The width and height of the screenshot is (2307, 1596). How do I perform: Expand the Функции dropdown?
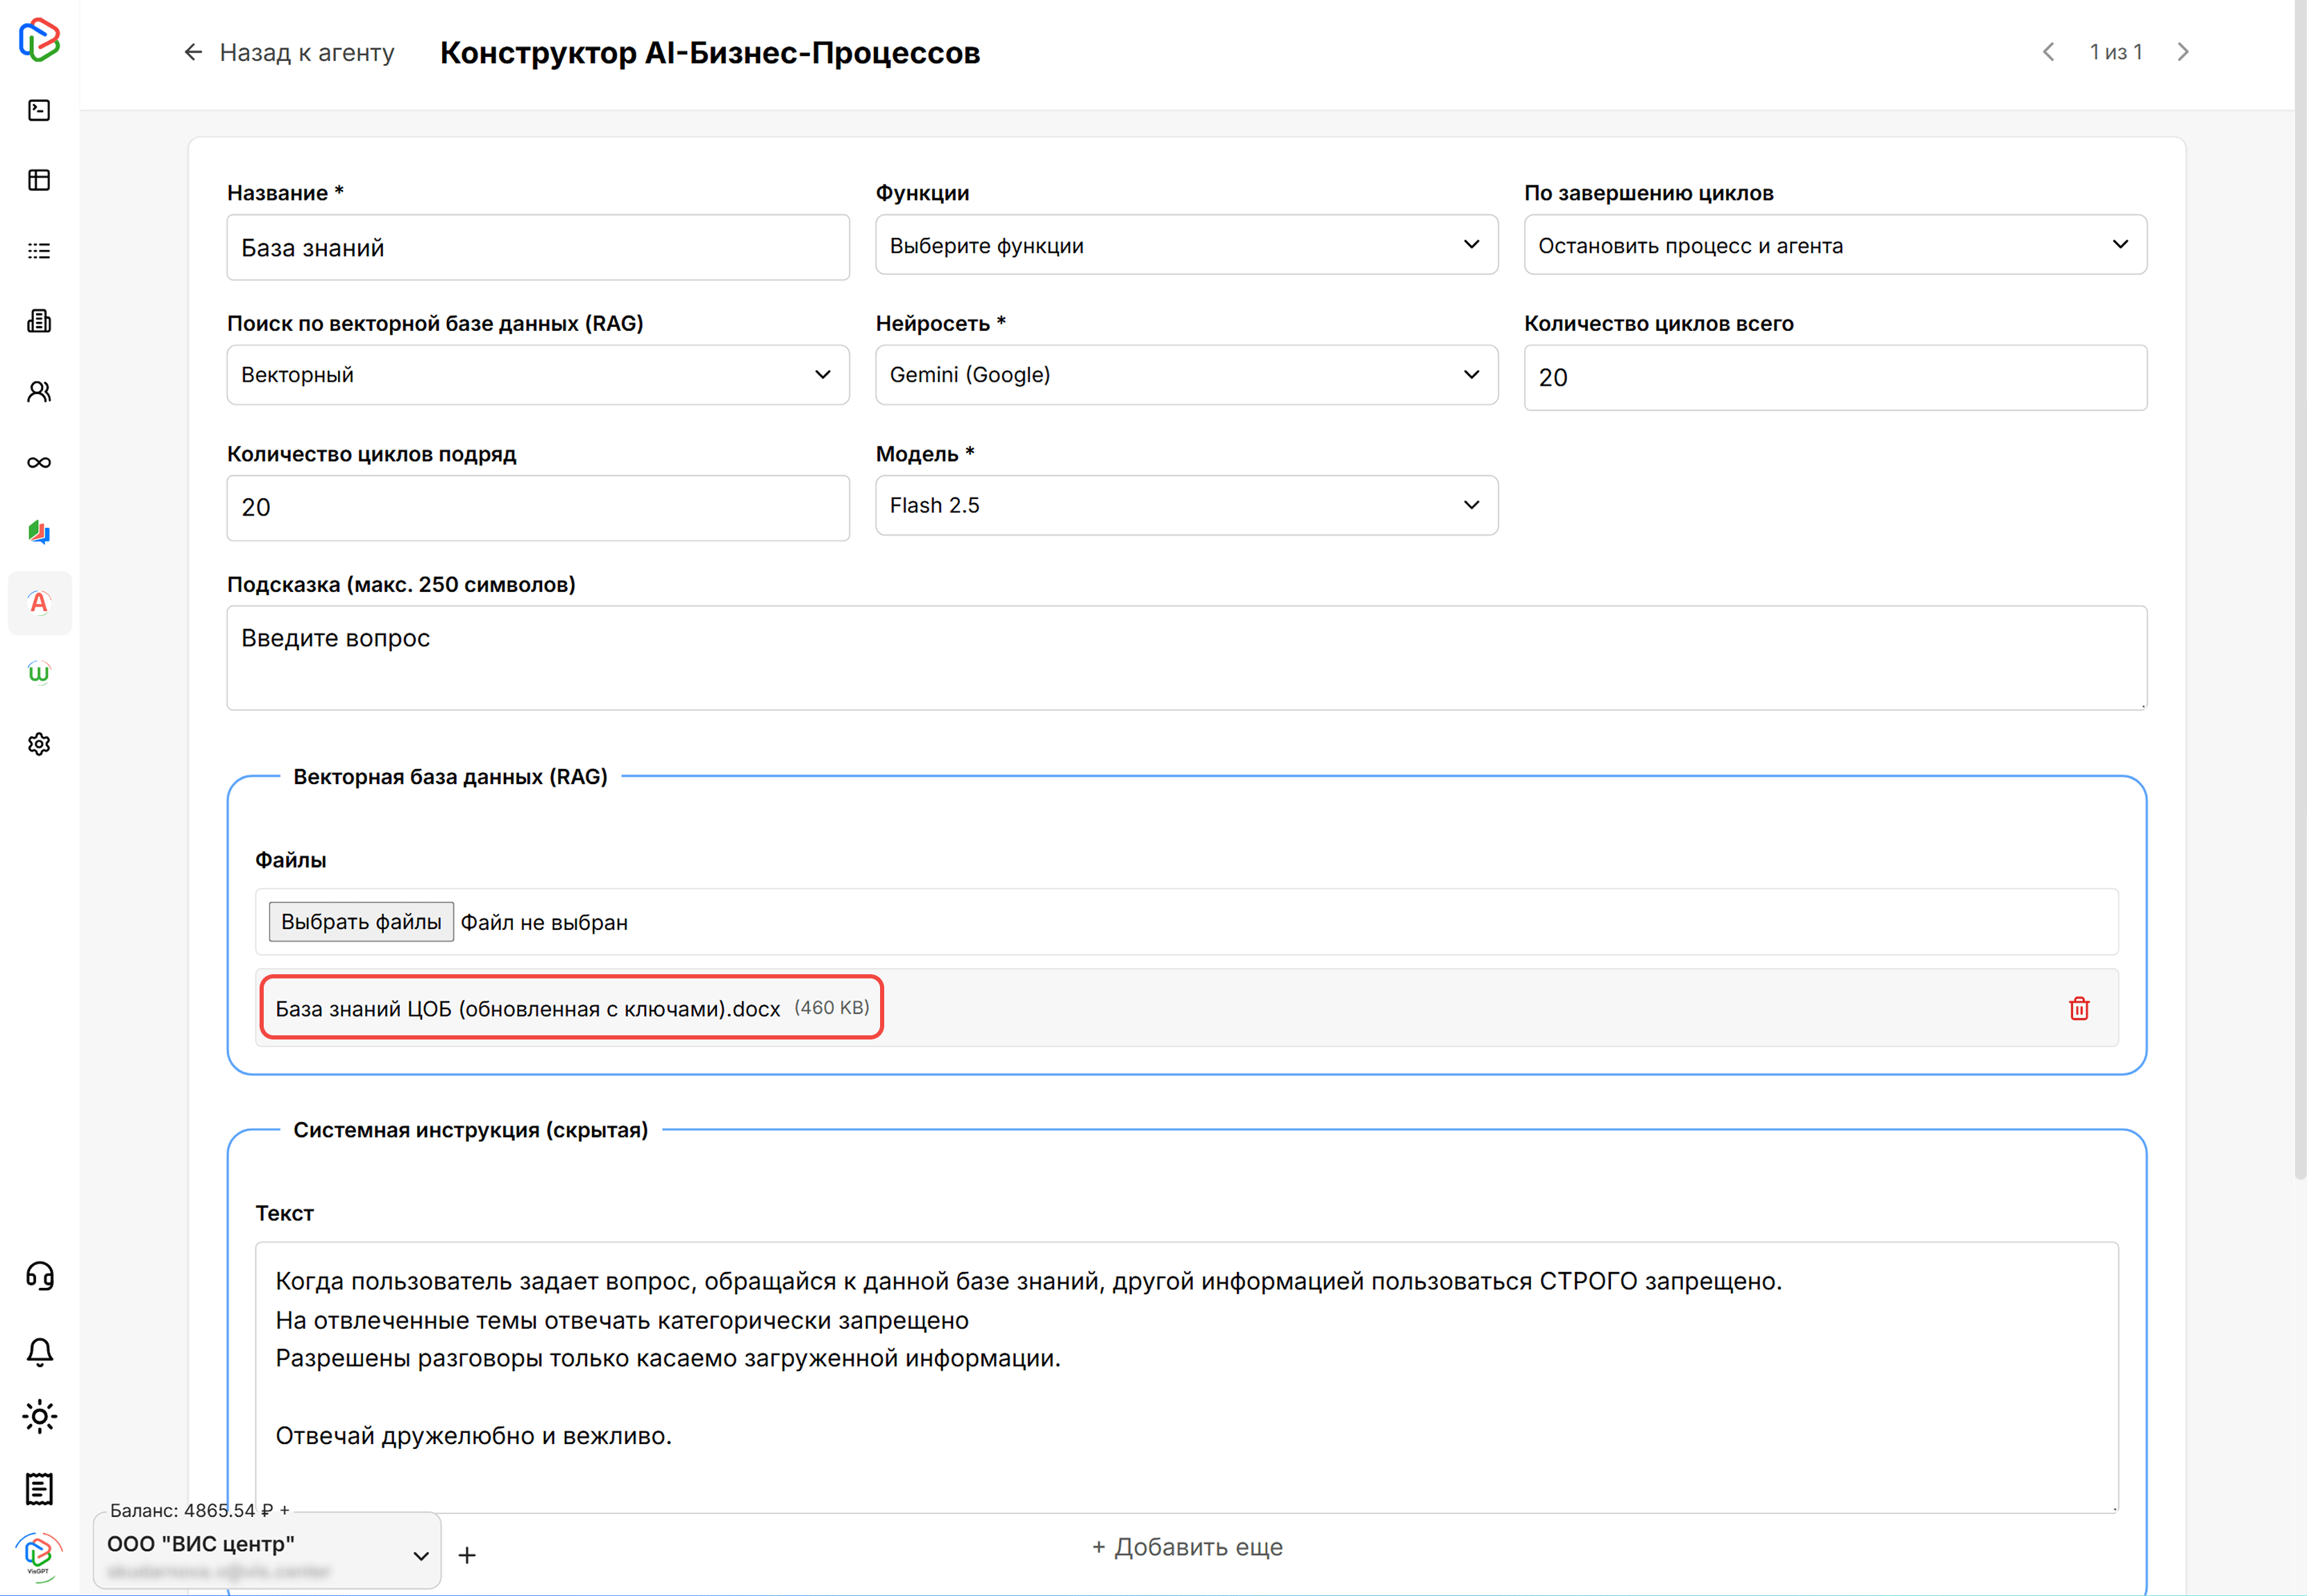click(1186, 245)
